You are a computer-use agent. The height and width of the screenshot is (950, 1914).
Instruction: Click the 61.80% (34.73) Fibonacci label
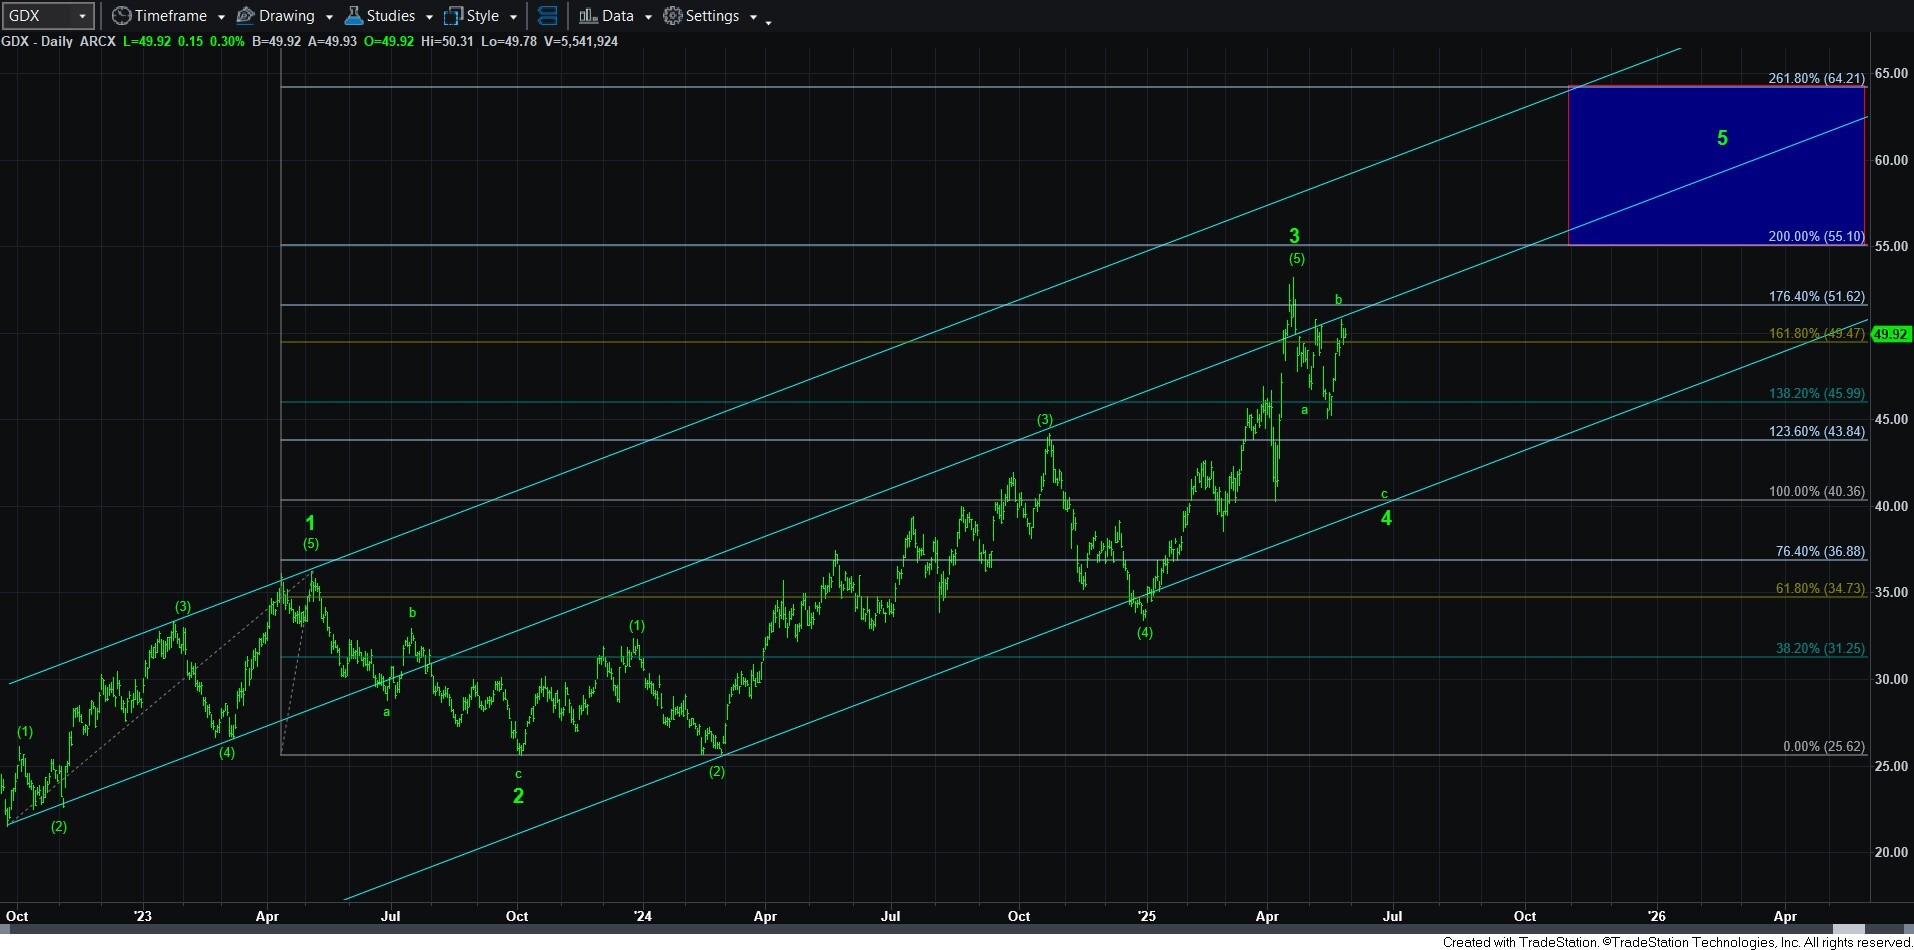(x=1820, y=588)
